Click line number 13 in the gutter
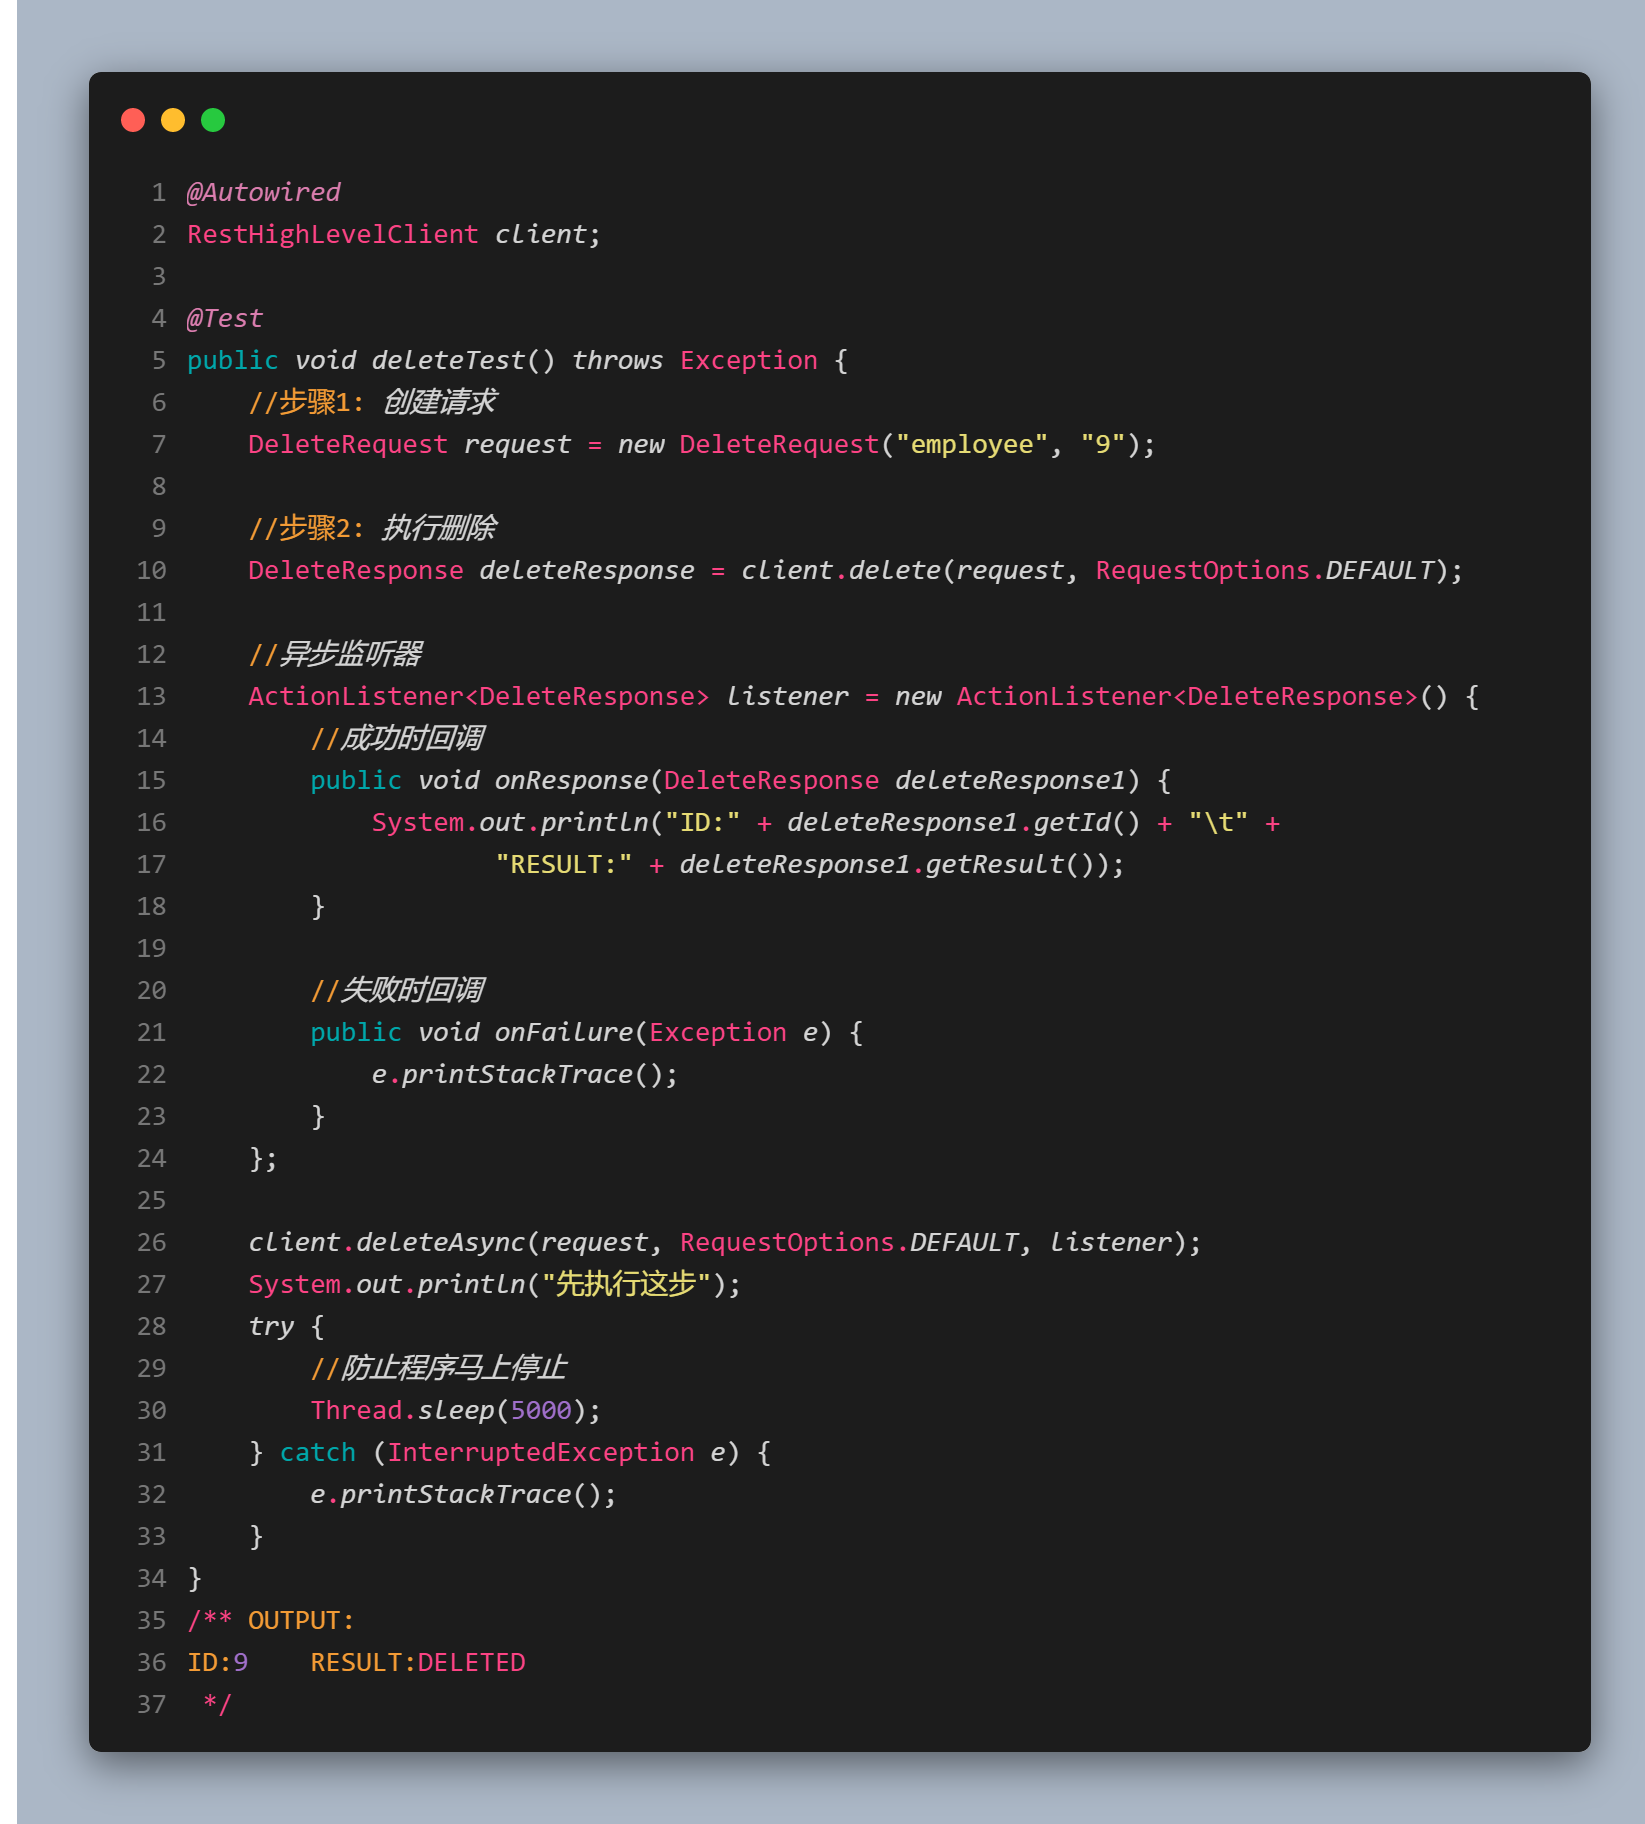Image resolution: width=1645 pixels, height=1824 pixels. click(x=152, y=696)
